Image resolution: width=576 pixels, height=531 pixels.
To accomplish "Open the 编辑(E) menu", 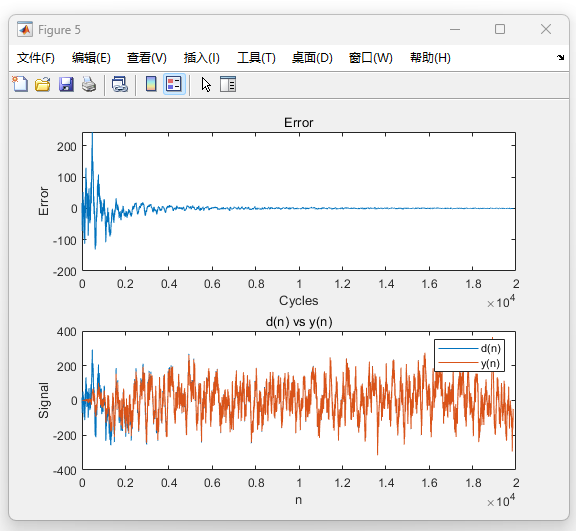I will coord(91,58).
